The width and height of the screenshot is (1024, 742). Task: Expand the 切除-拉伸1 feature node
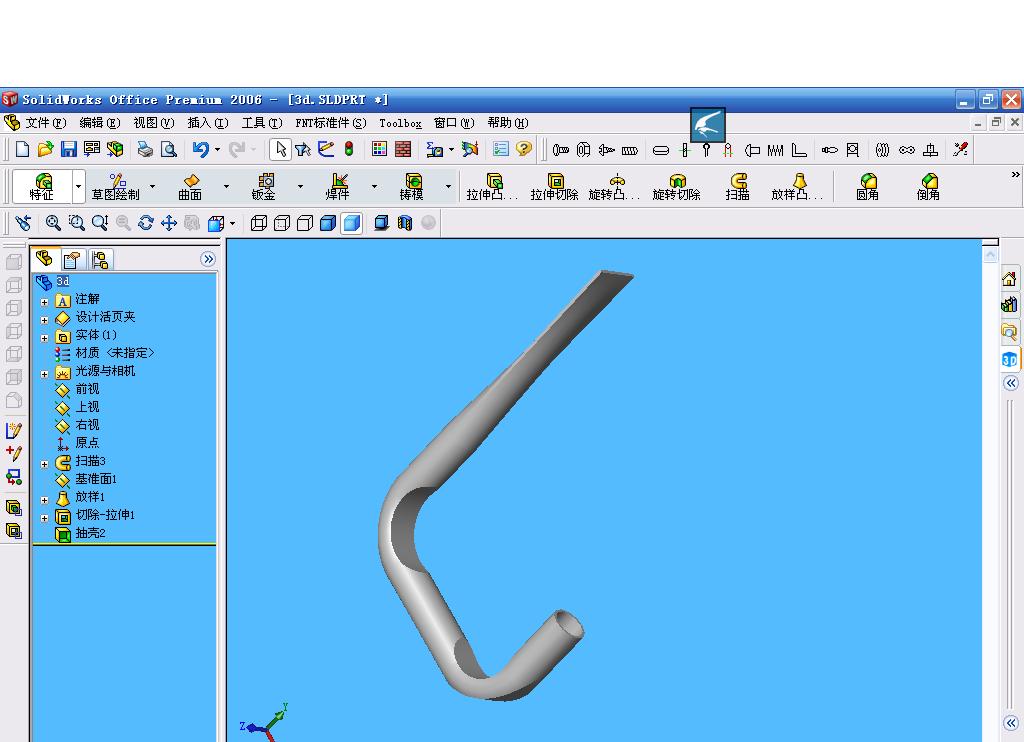click(x=44, y=519)
